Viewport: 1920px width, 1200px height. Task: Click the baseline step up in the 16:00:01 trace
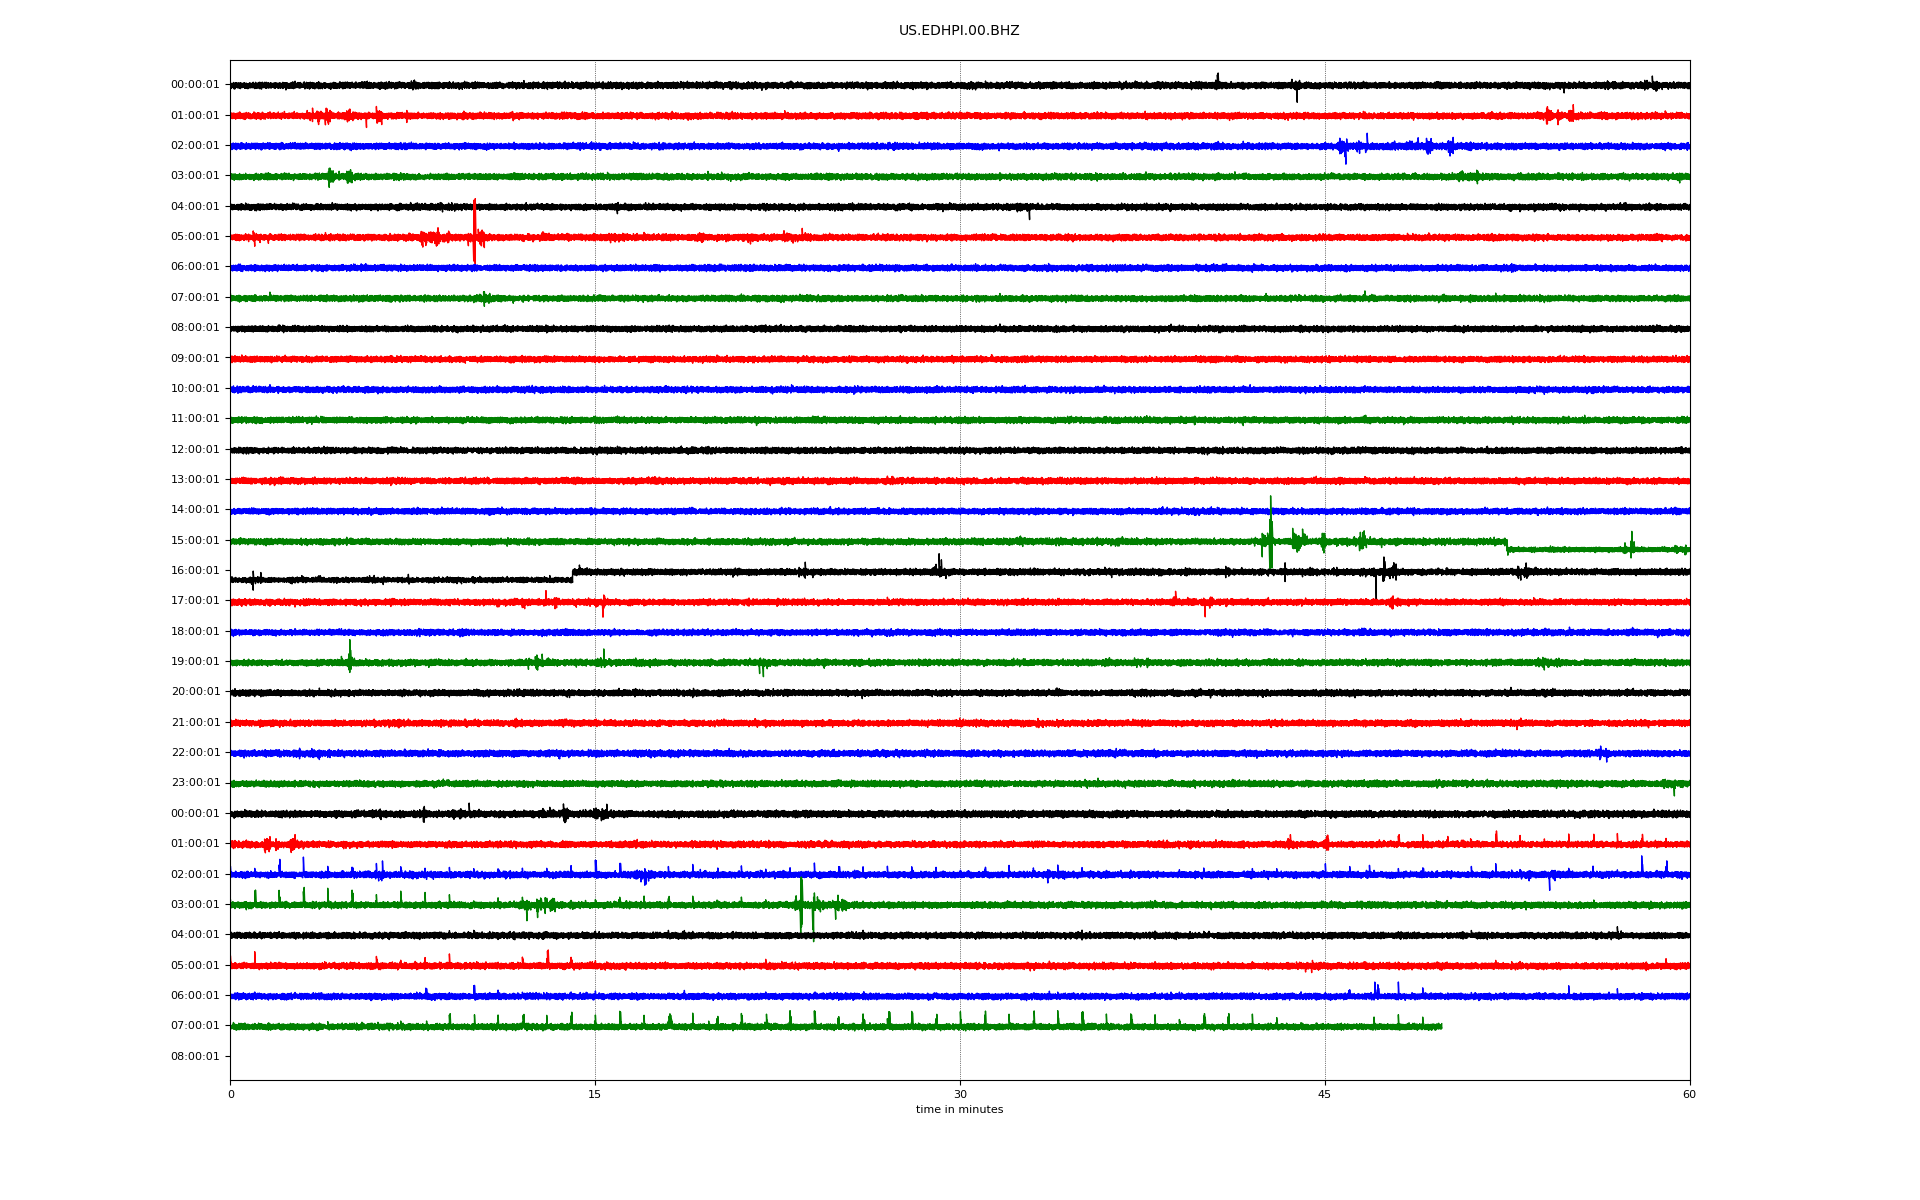point(573,575)
